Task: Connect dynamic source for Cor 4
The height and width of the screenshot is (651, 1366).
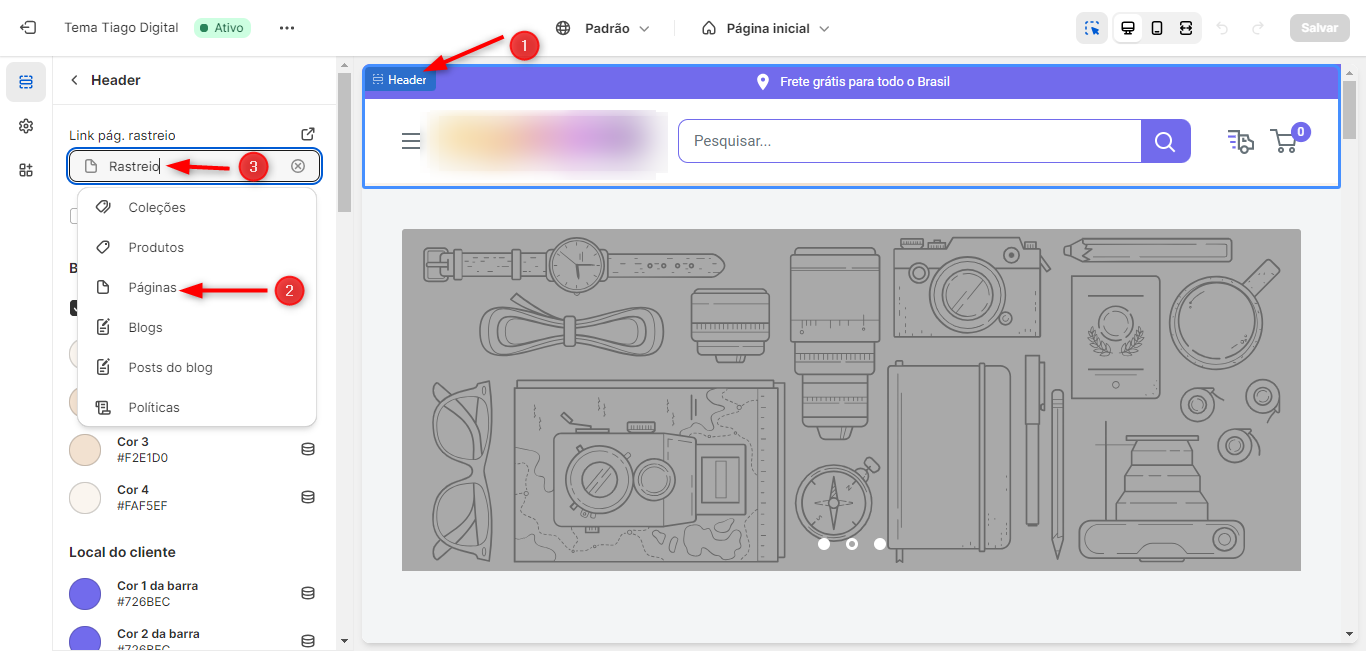Action: [x=308, y=498]
